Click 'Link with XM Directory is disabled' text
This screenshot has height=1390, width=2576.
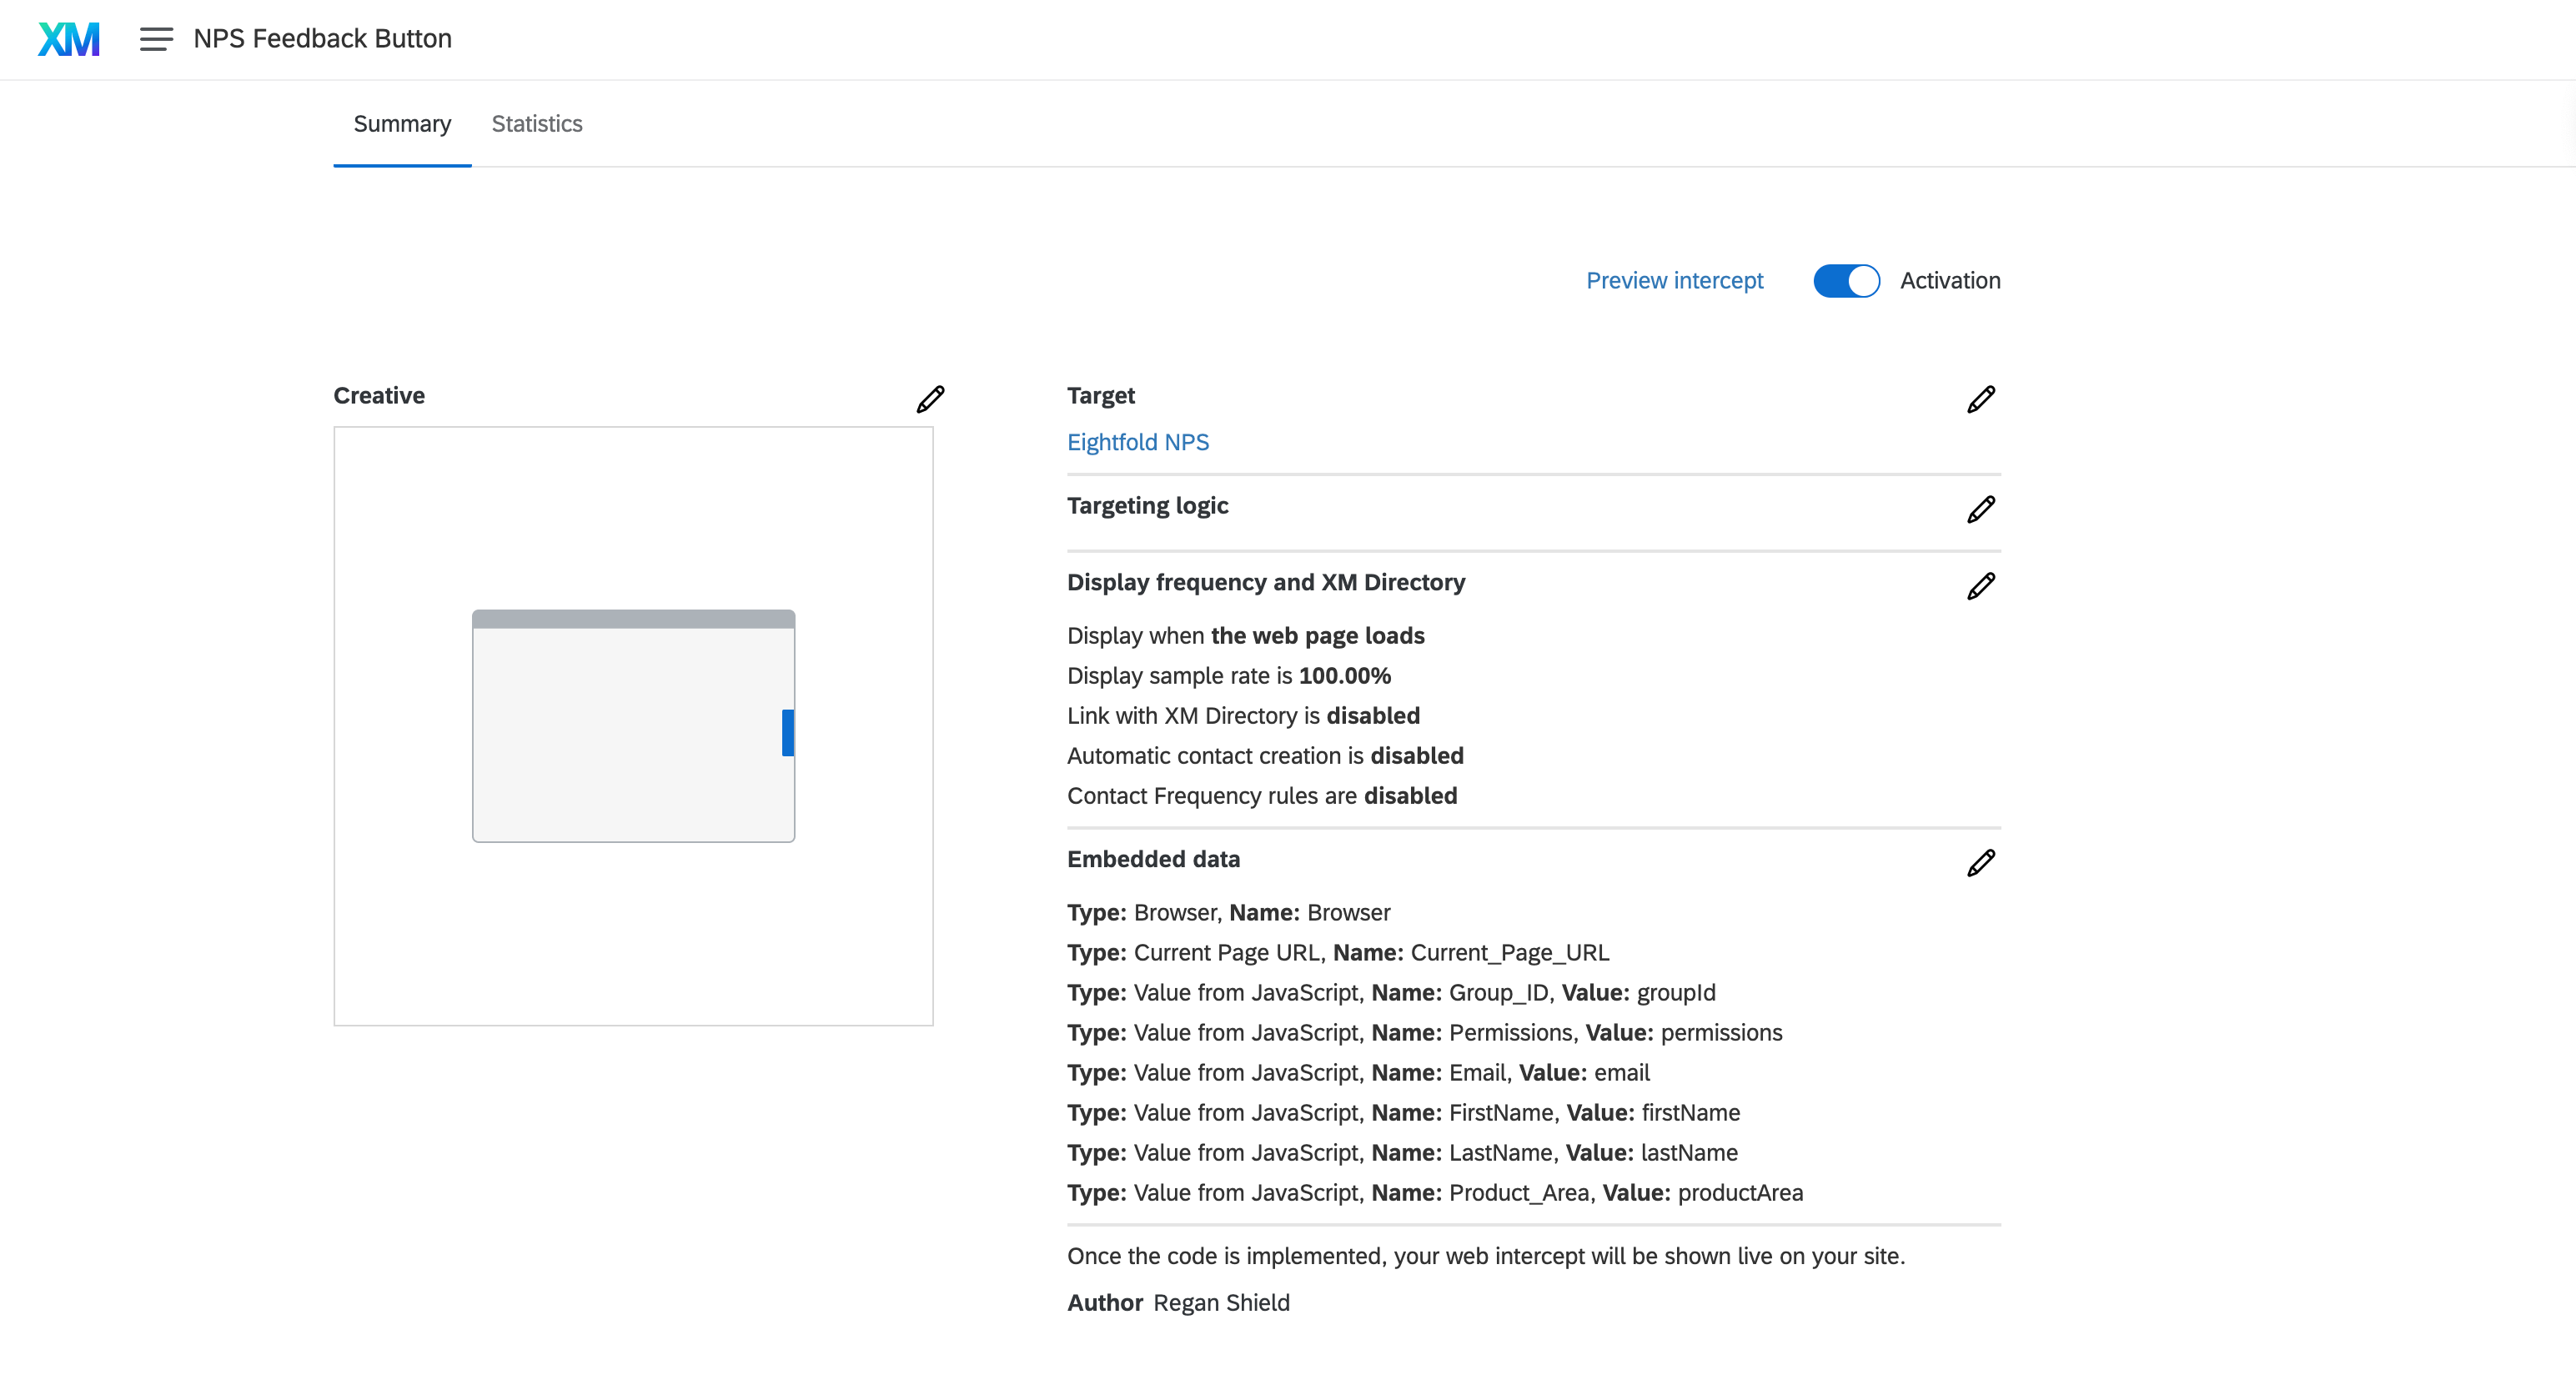(1243, 716)
